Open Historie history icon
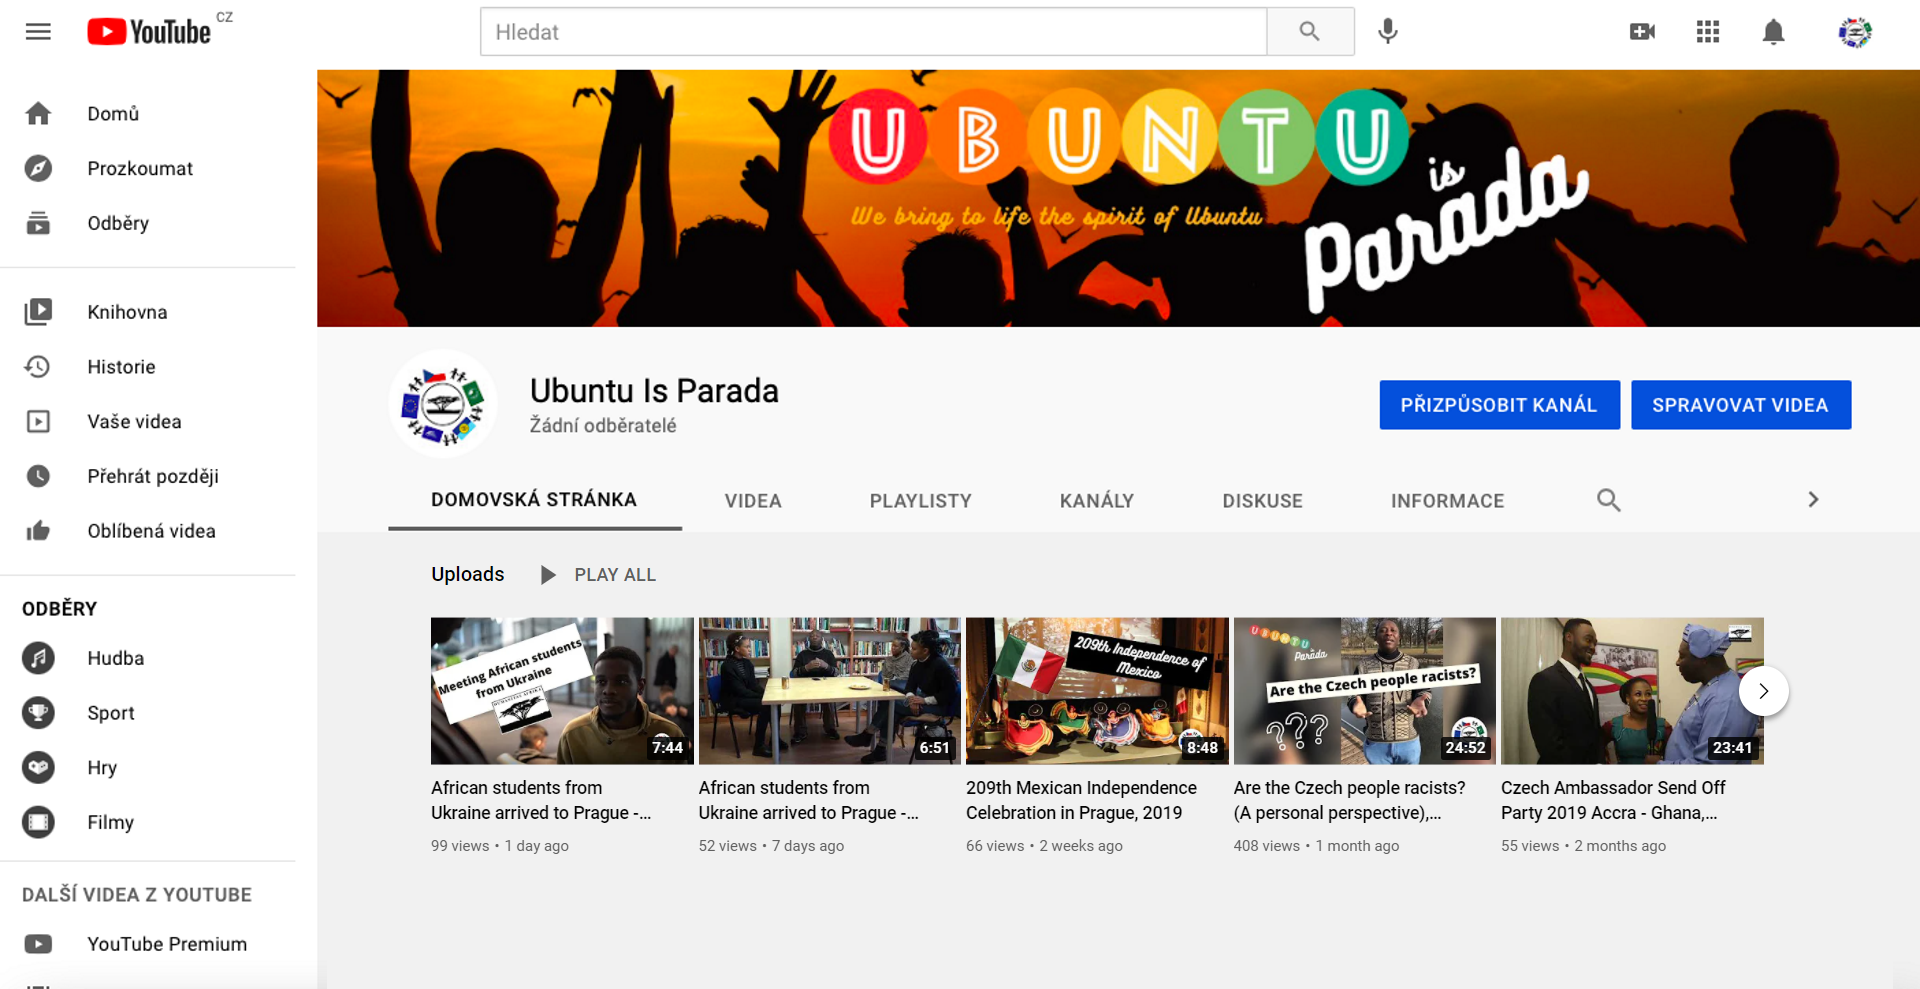 pos(38,367)
